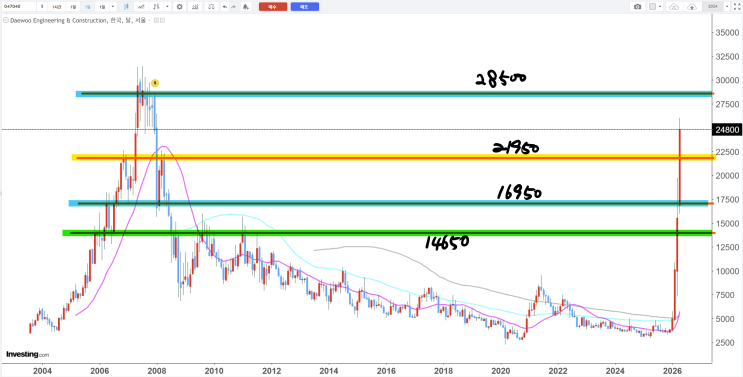Click the 2026 year label on time axis
The image size is (743, 377).
(672, 370)
